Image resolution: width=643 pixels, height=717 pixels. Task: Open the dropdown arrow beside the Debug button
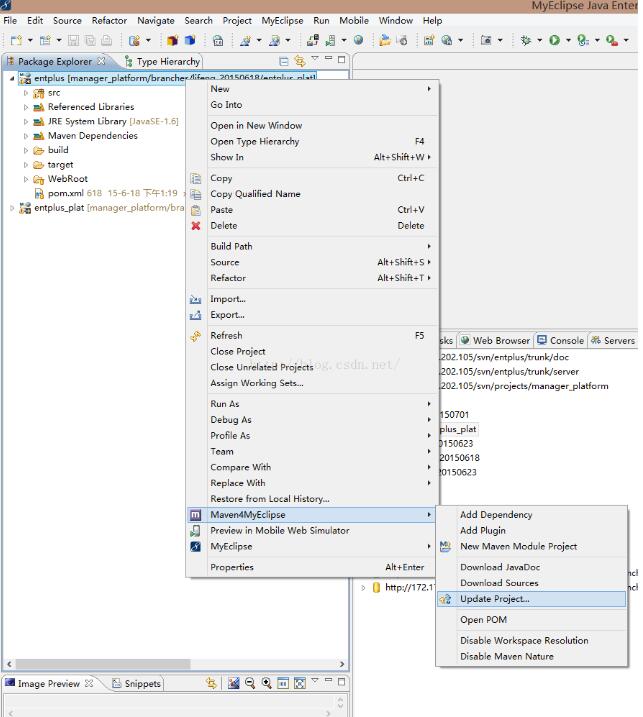coord(540,40)
